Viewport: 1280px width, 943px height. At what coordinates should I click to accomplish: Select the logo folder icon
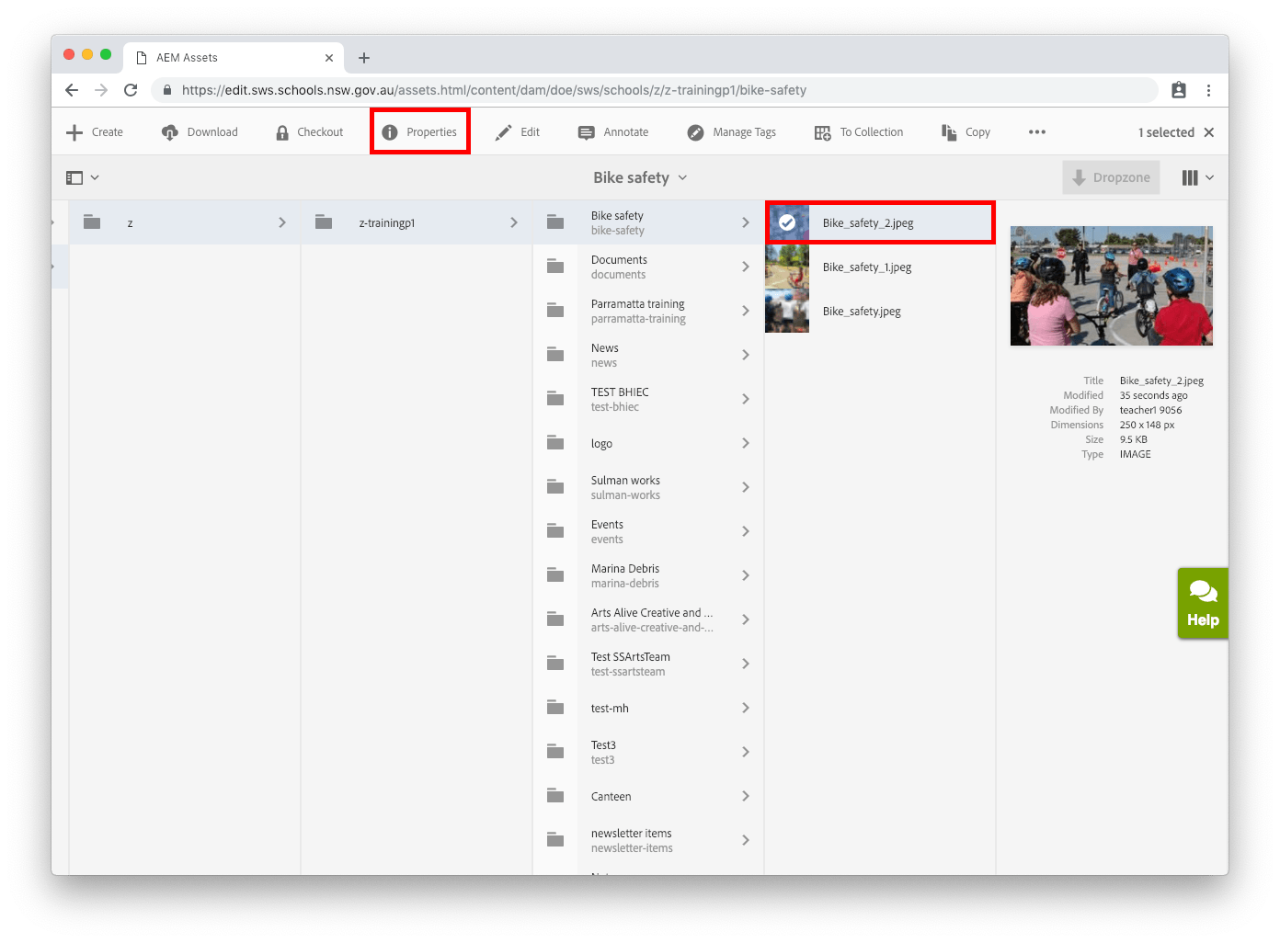click(555, 443)
